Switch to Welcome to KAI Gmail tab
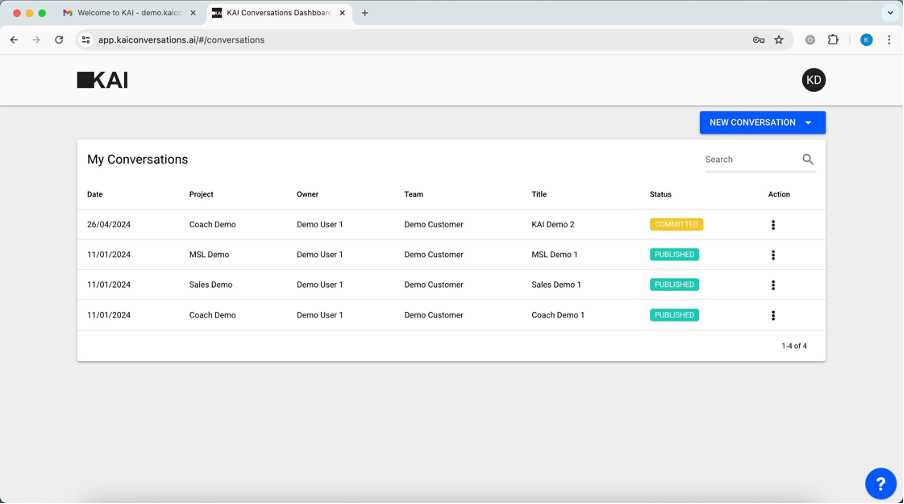The width and height of the screenshot is (904, 504). point(130,13)
